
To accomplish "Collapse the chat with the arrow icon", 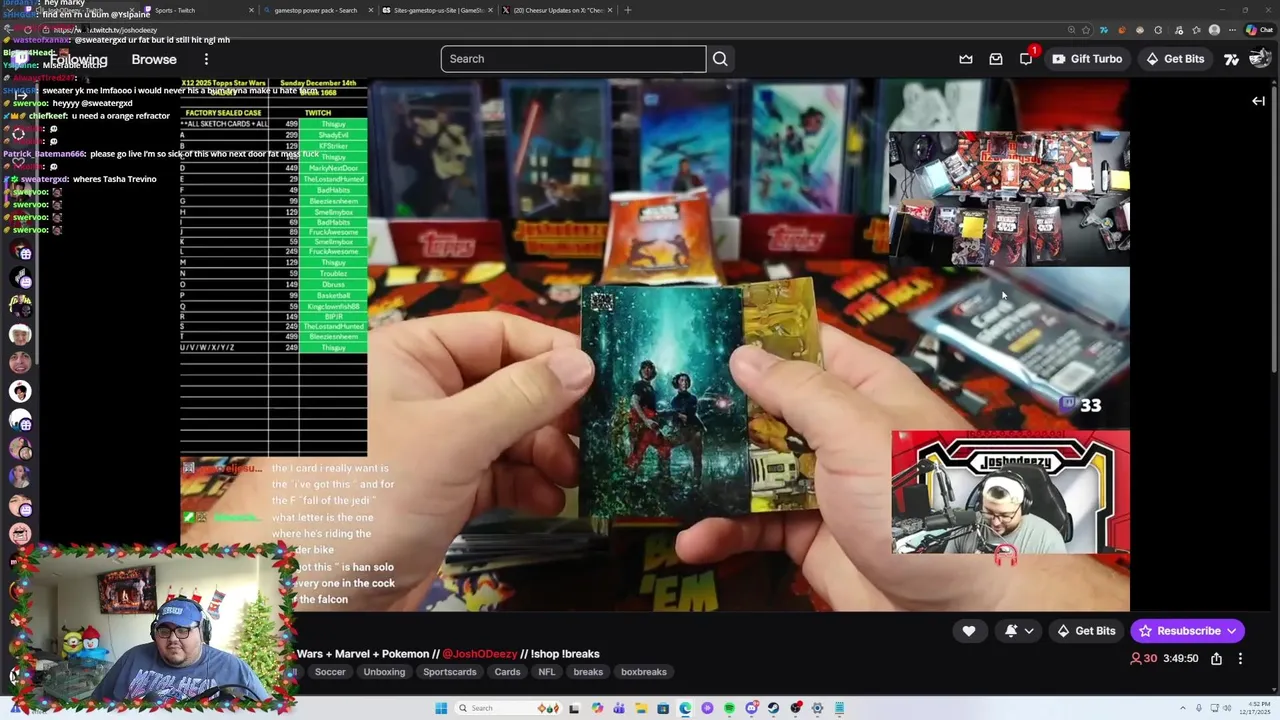I will (1259, 101).
